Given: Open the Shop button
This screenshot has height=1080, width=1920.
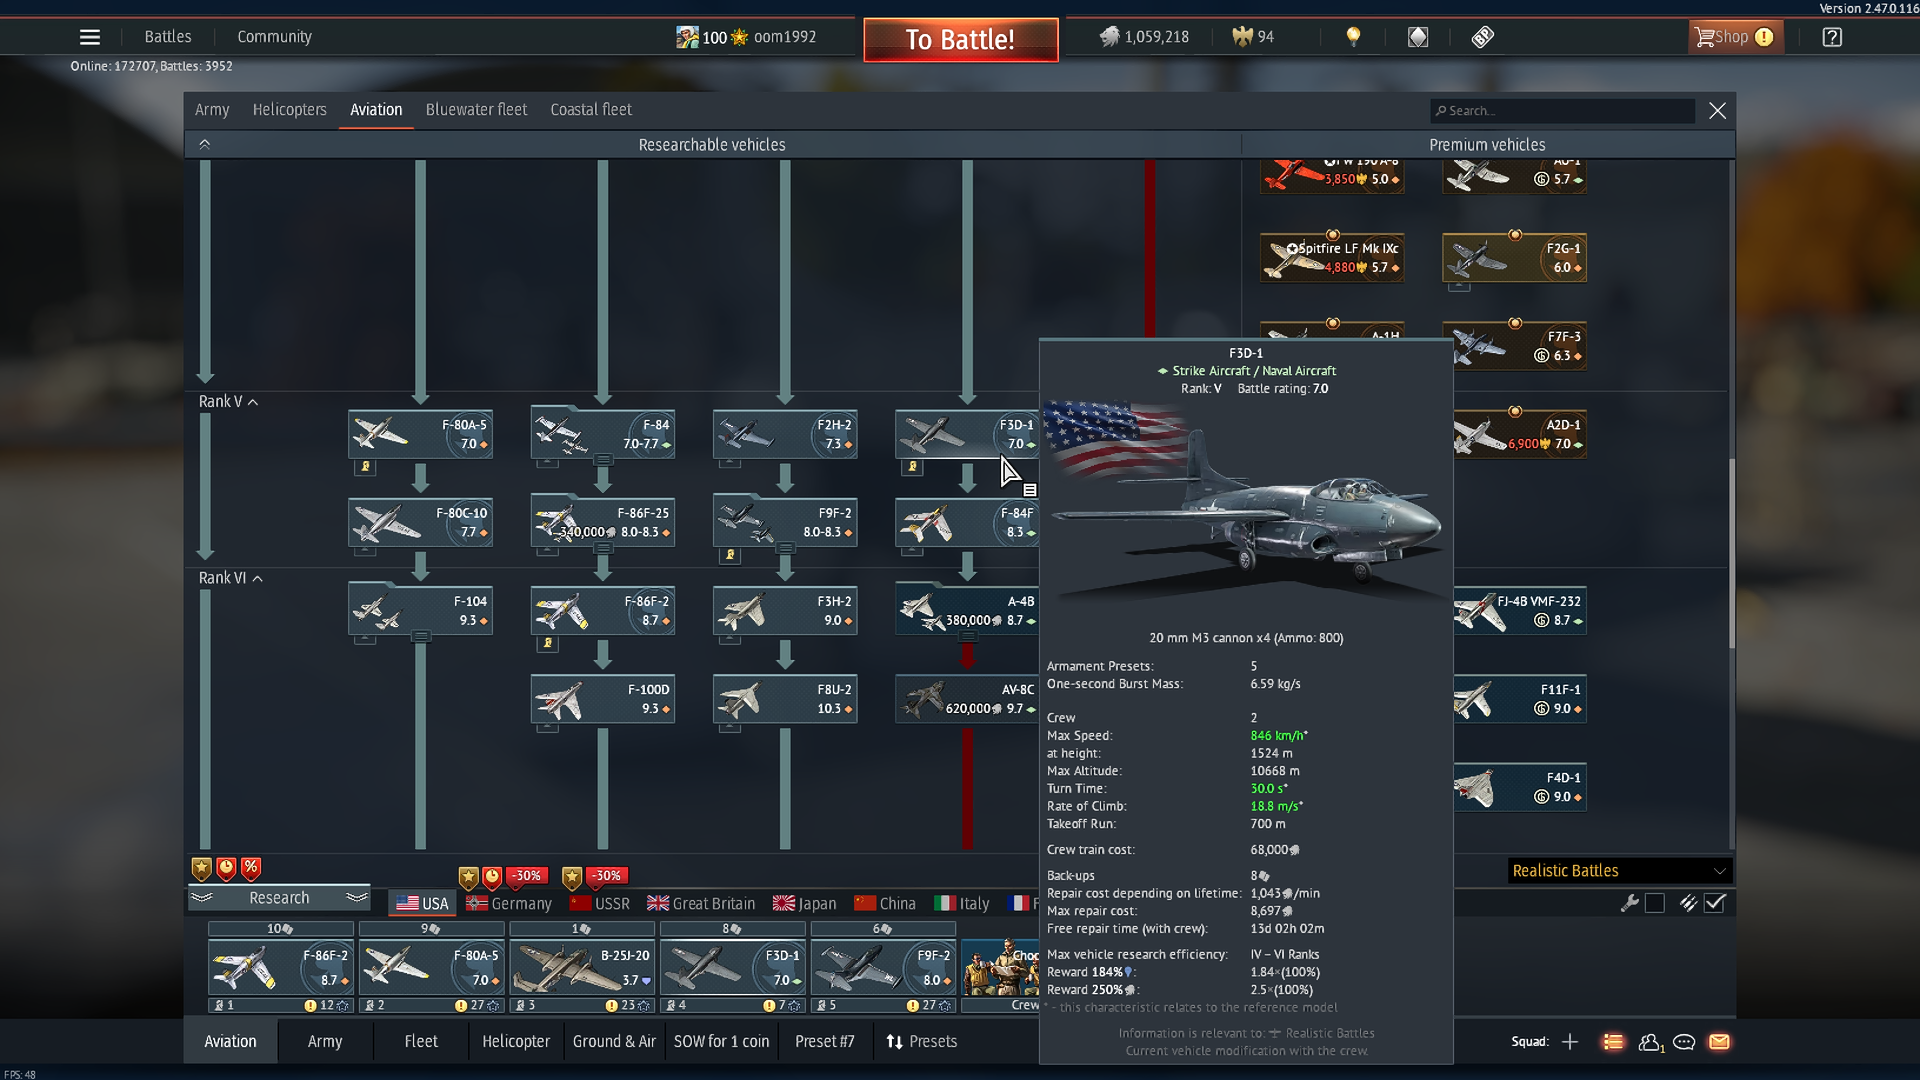Looking at the screenshot, I should pyautogui.click(x=1735, y=37).
